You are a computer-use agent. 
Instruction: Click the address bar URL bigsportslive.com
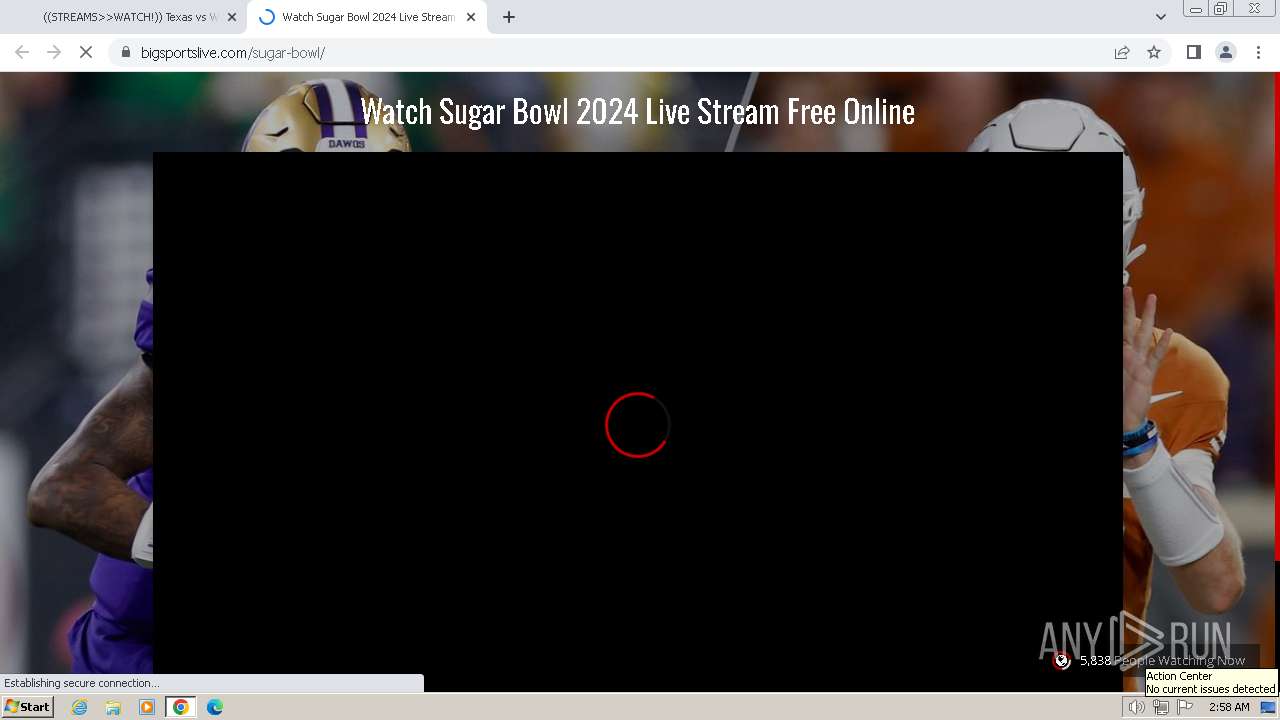[x=233, y=52]
